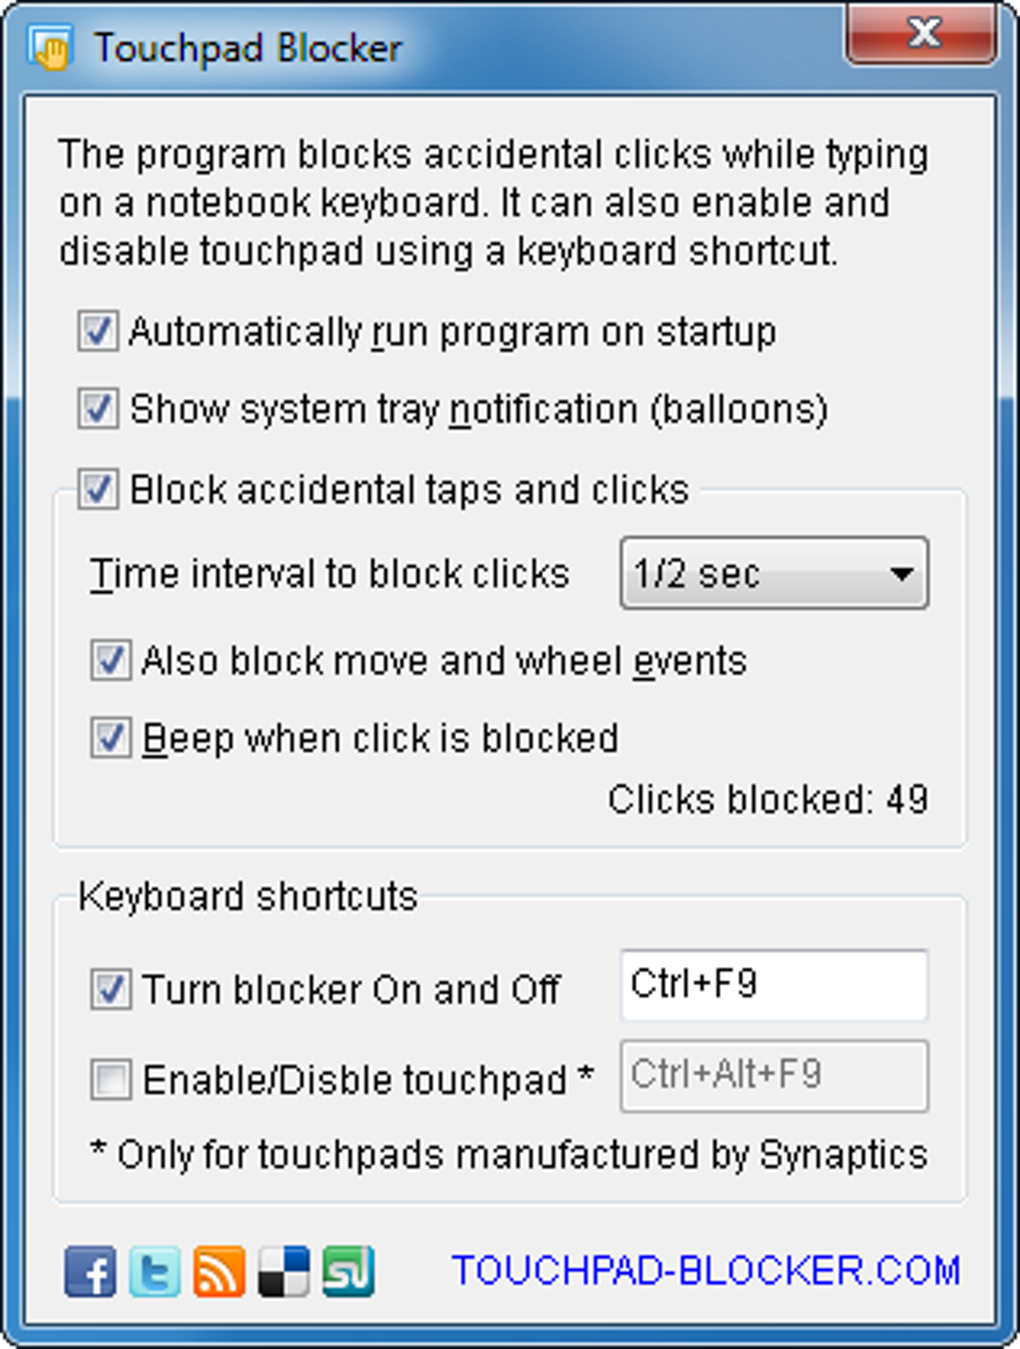Uncheck Turn blocker On and Off
1020x1349 pixels.
pos(110,989)
